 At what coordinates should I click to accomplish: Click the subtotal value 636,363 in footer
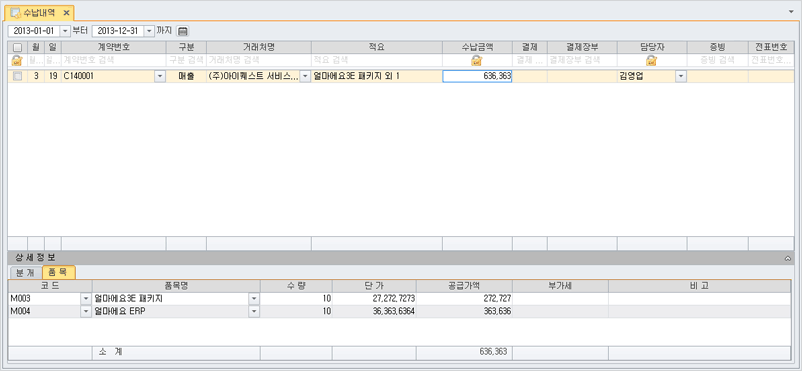(x=494, y=352)
